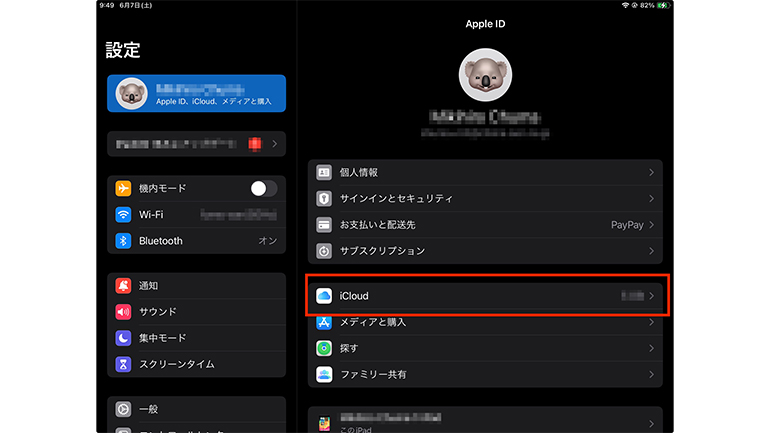
Task: Tap the Apple ID page title
Action: click(x=485, y=24)
